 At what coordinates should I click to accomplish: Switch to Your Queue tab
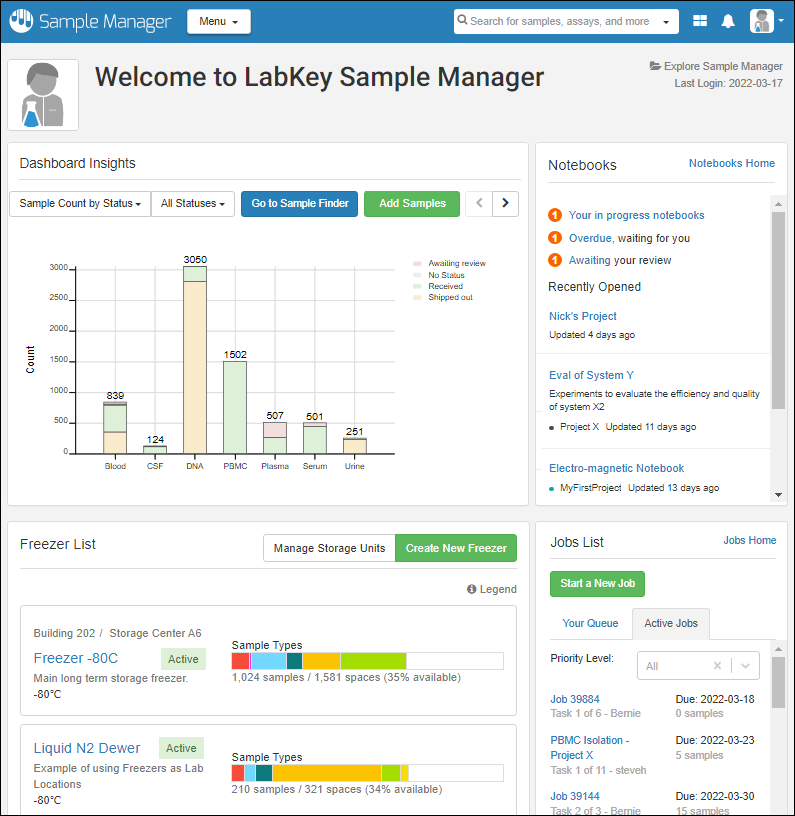tap(590, 623)
